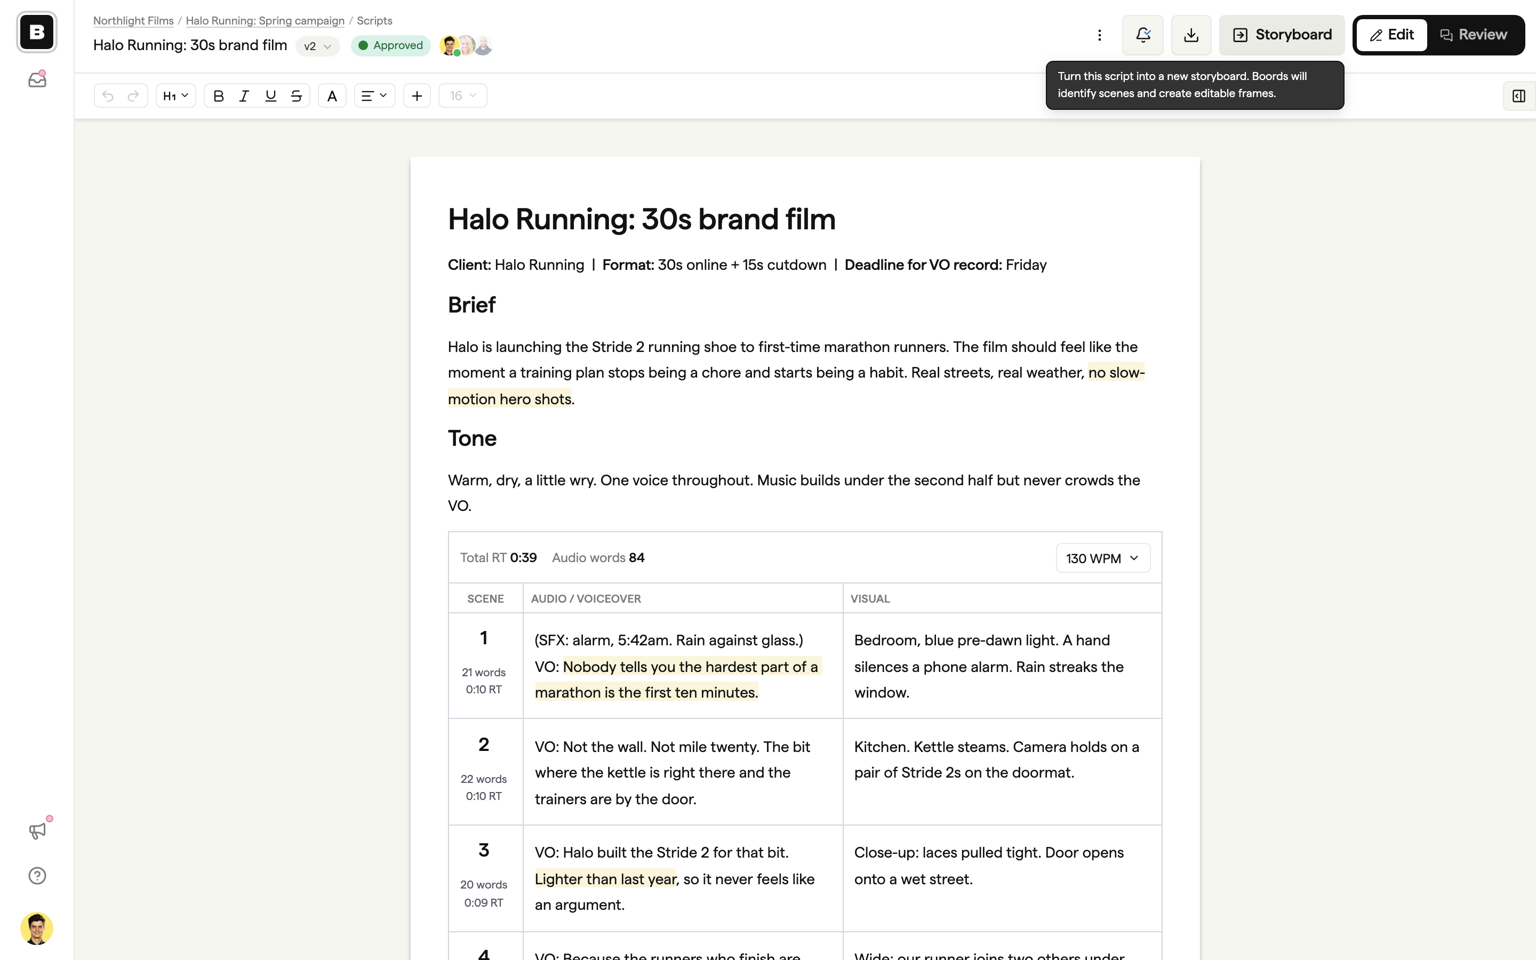
Task: Click scene 3 number cell
Action: coord(484,878)
